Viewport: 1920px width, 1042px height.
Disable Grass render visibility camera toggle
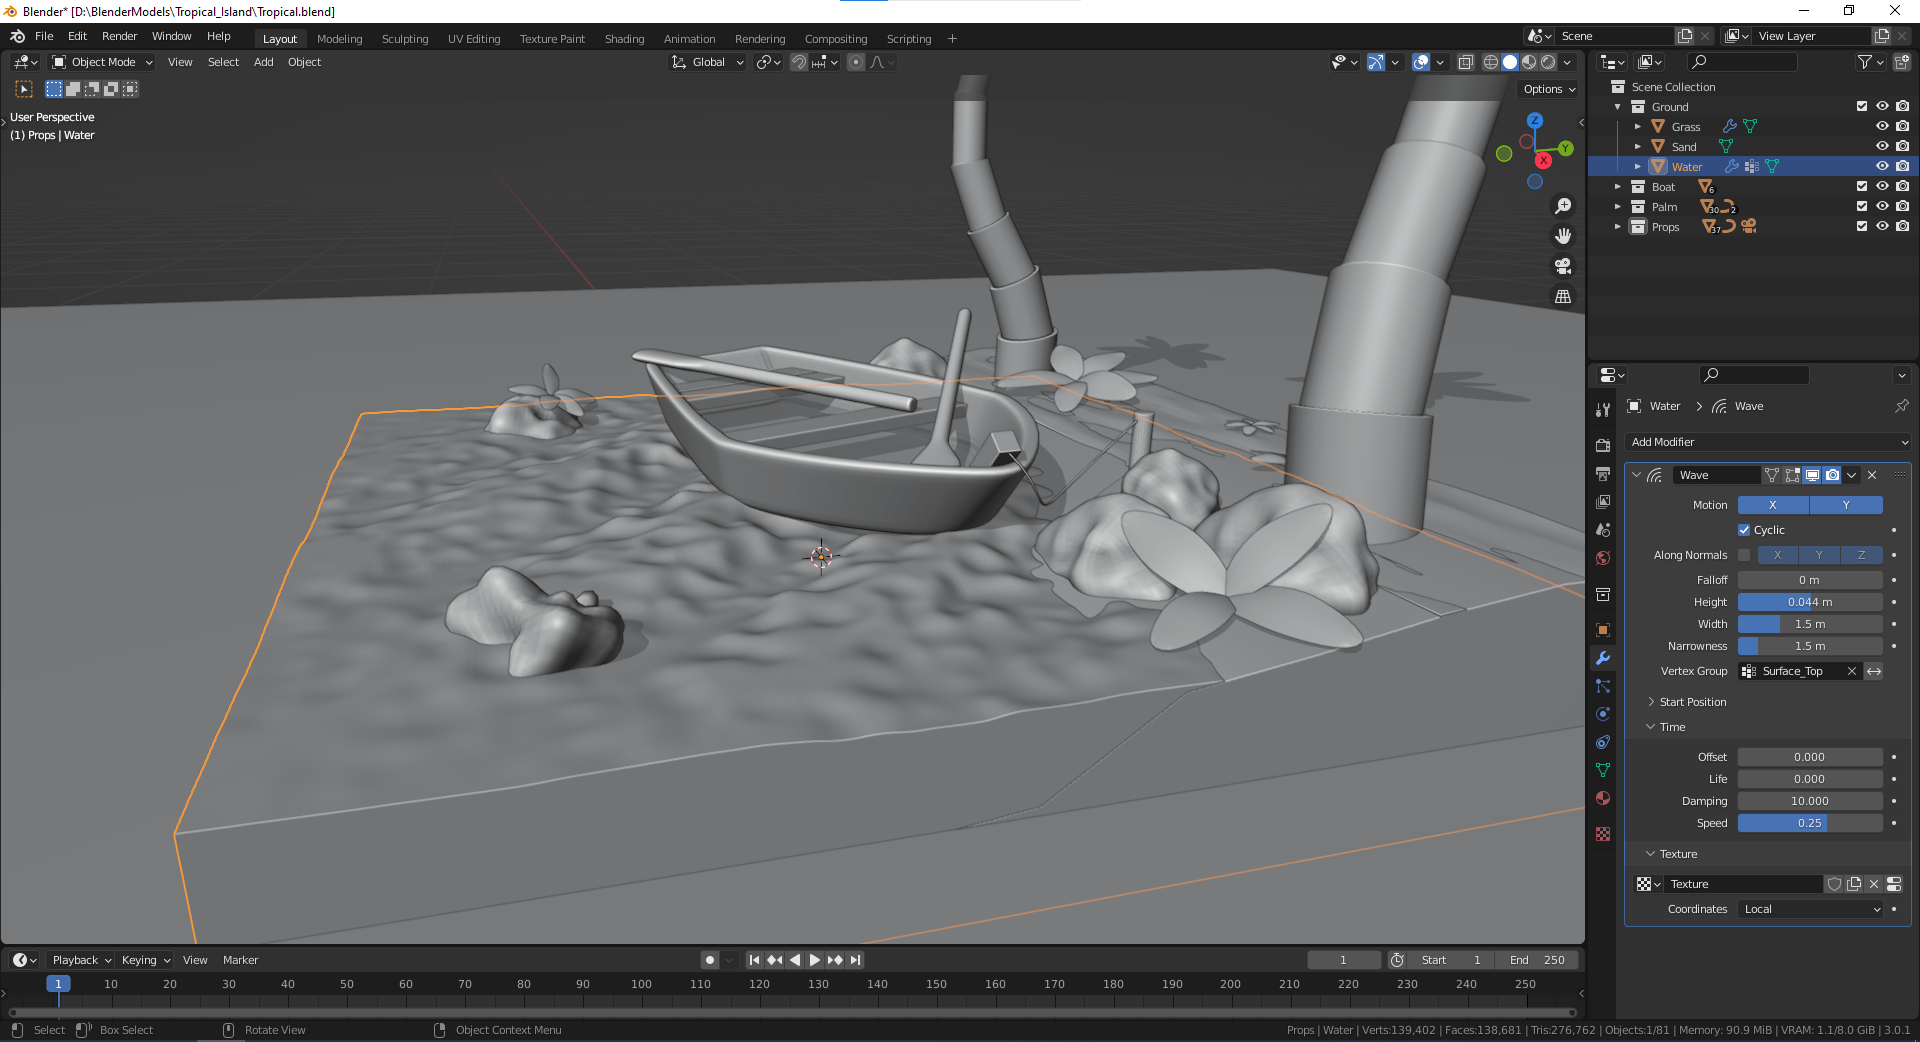pyautogui.click(x=1903, y=126)
